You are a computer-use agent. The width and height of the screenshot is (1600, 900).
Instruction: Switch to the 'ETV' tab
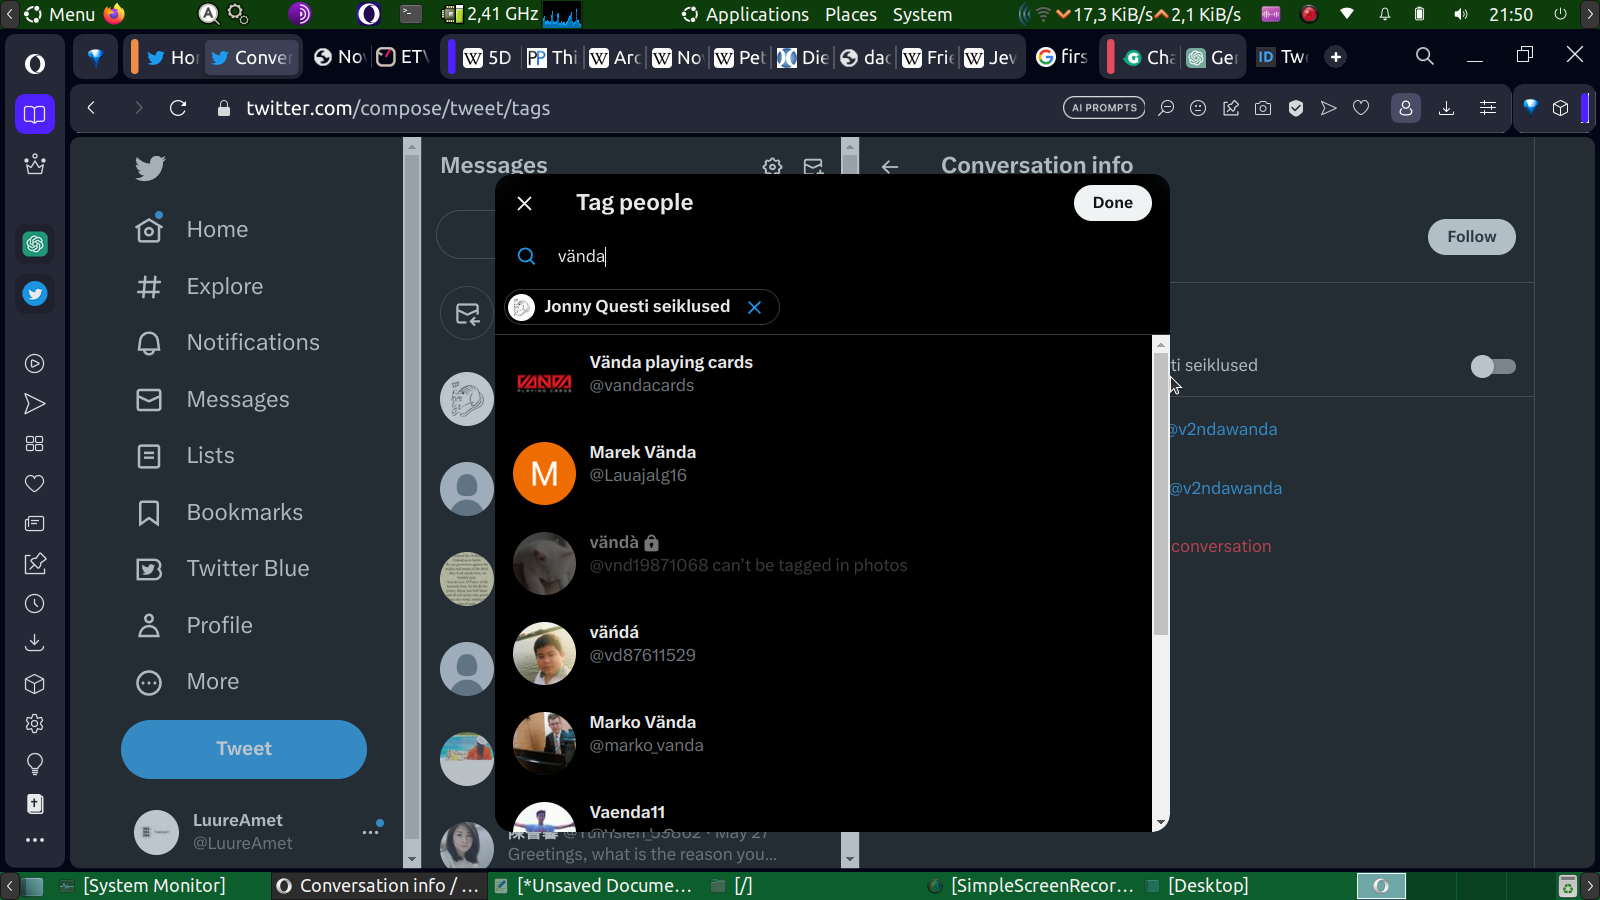[x=402, y=57]
